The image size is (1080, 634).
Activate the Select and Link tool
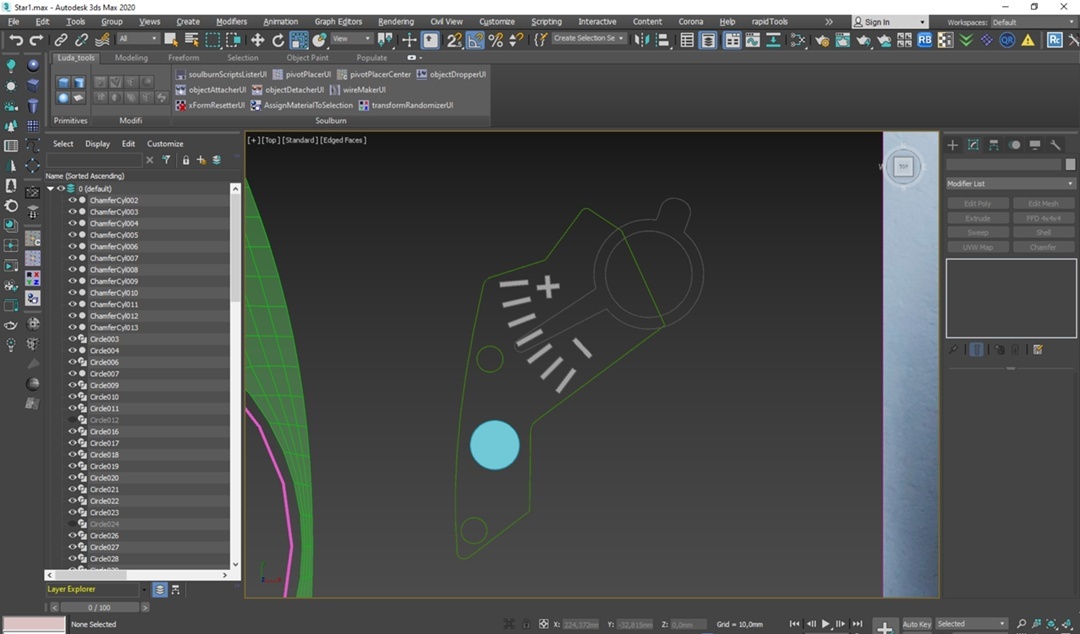pos(61,40)
